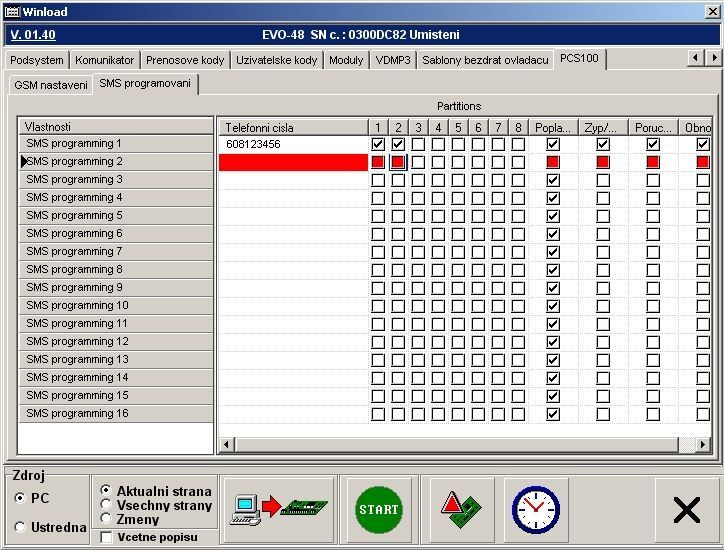Select Ustredna as source
724x550 pixels.
coord(21,527)
